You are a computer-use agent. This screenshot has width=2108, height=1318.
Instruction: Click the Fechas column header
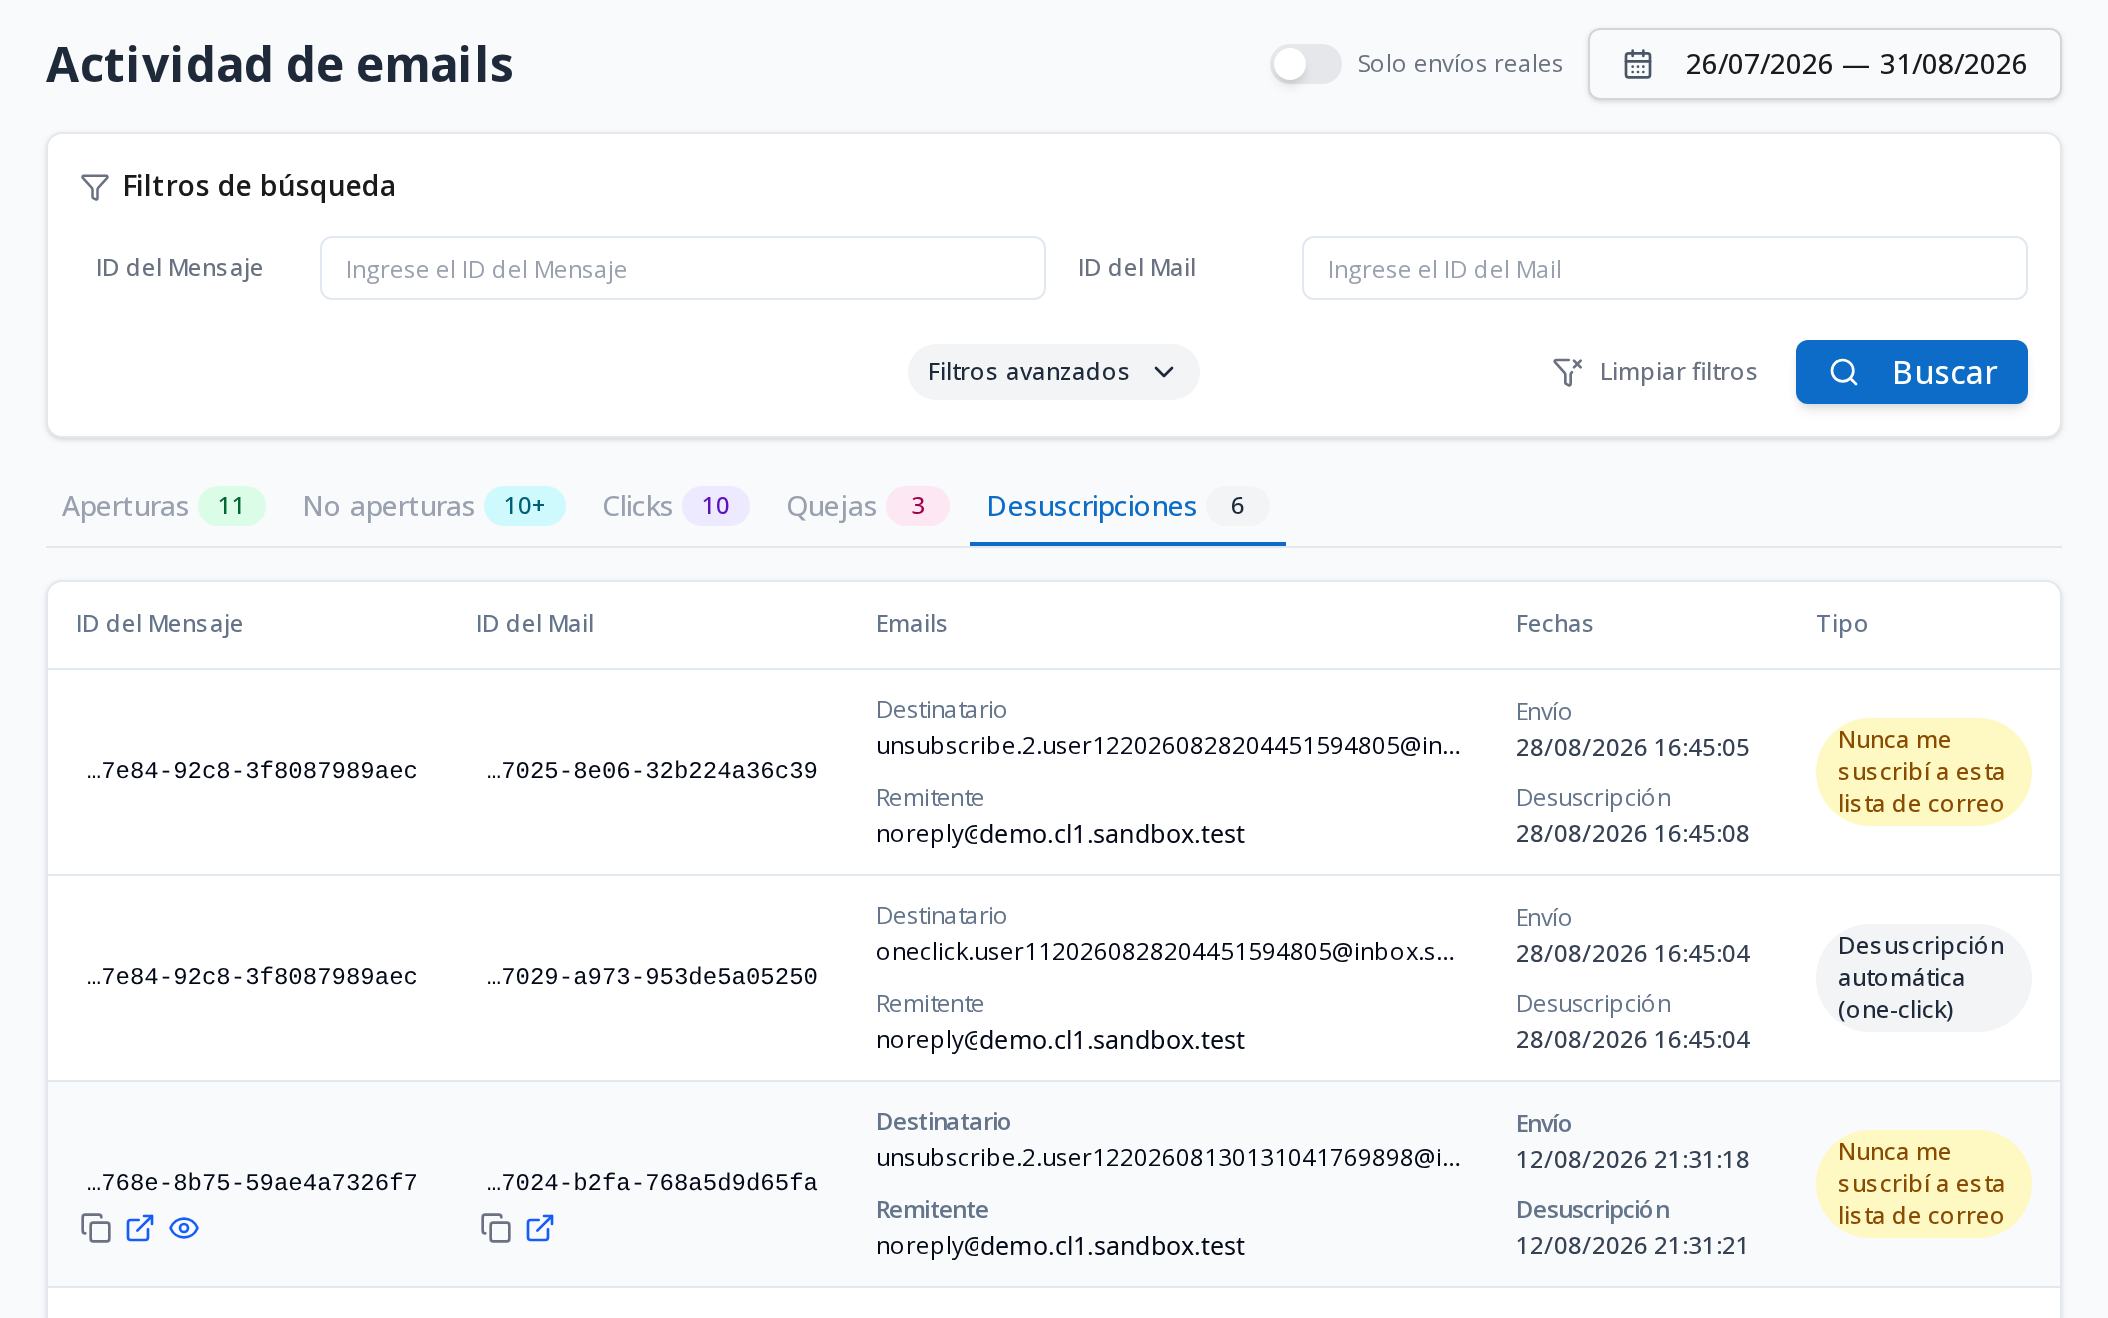[x=1554, y=624]
